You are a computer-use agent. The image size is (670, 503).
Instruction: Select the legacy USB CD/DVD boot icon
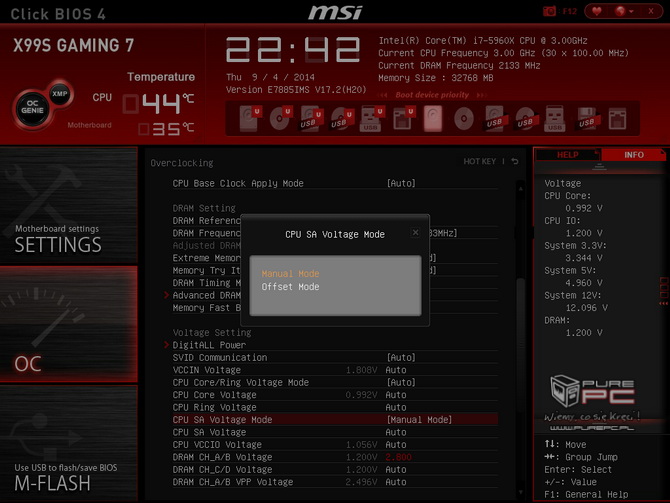tap(525, 118)
